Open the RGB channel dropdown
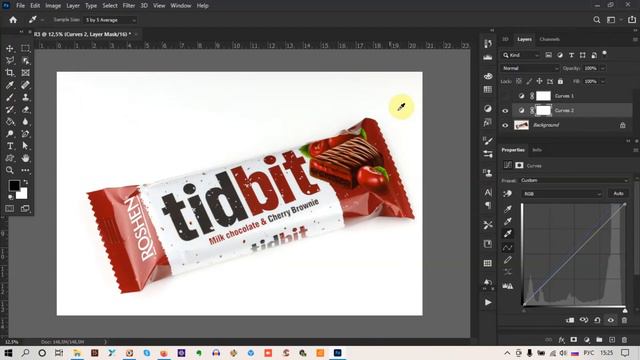 coord(562,194)
